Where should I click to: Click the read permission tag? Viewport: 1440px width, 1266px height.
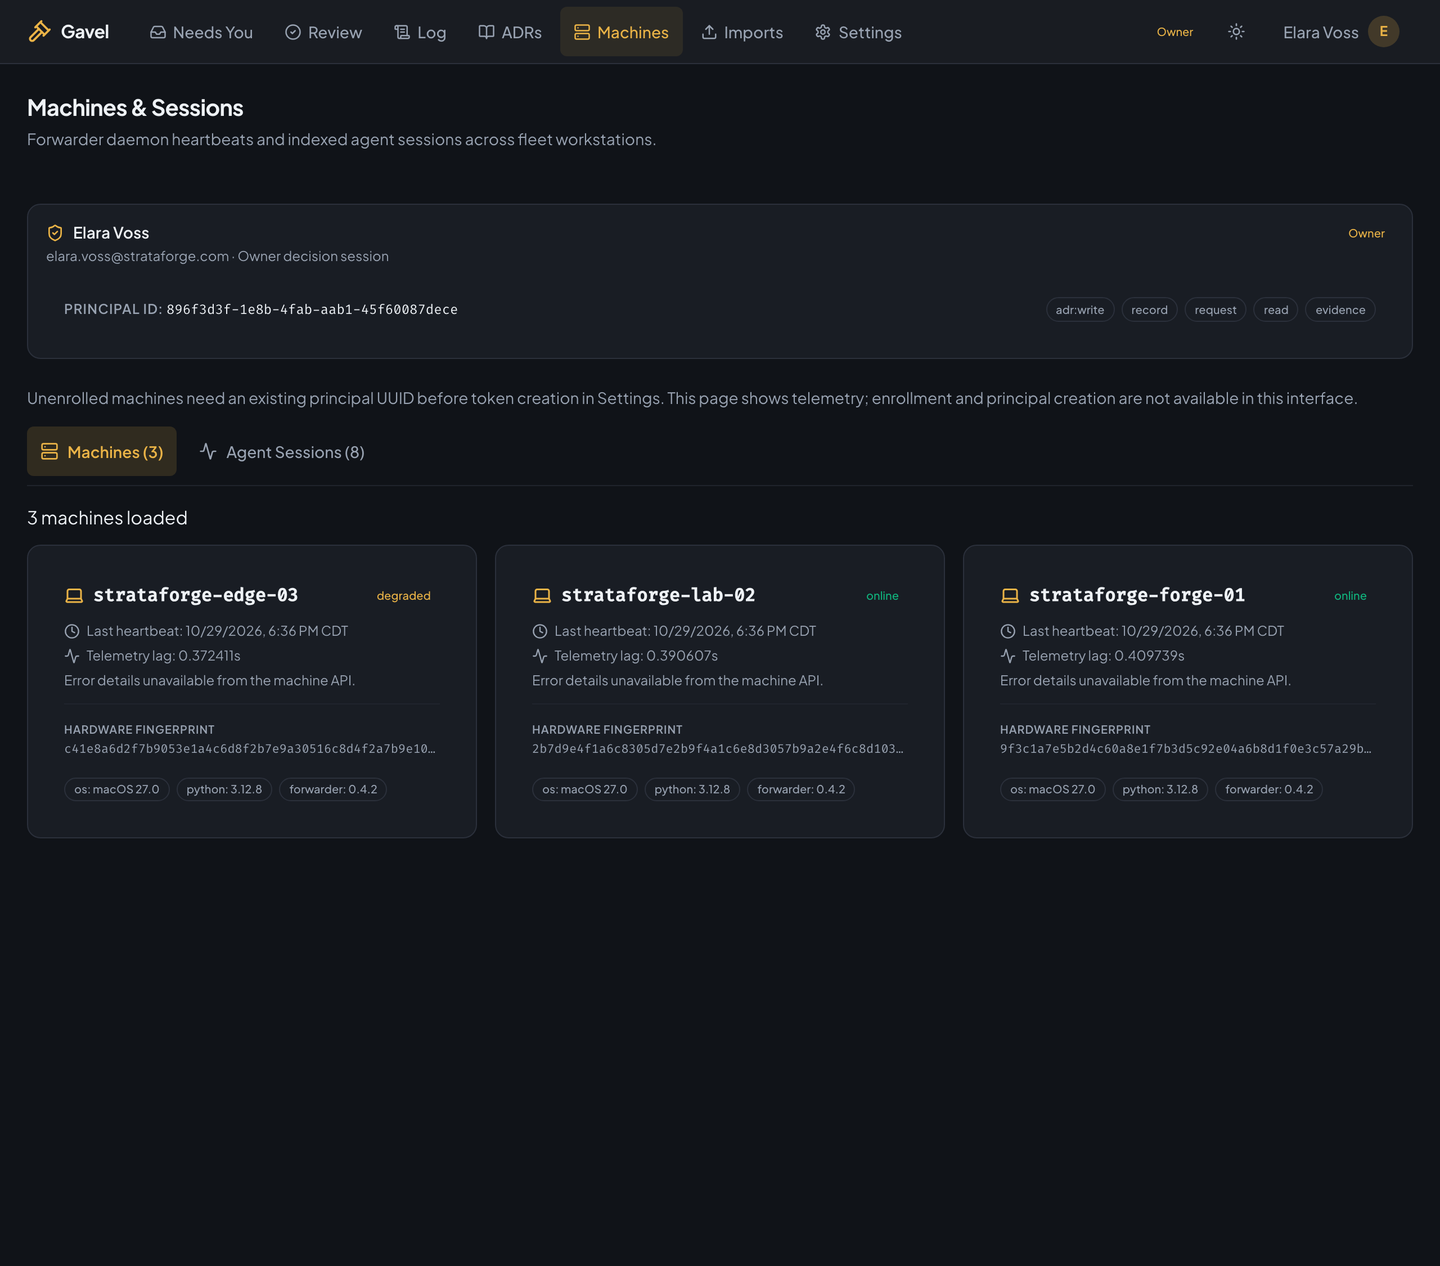coord(1276,310)
